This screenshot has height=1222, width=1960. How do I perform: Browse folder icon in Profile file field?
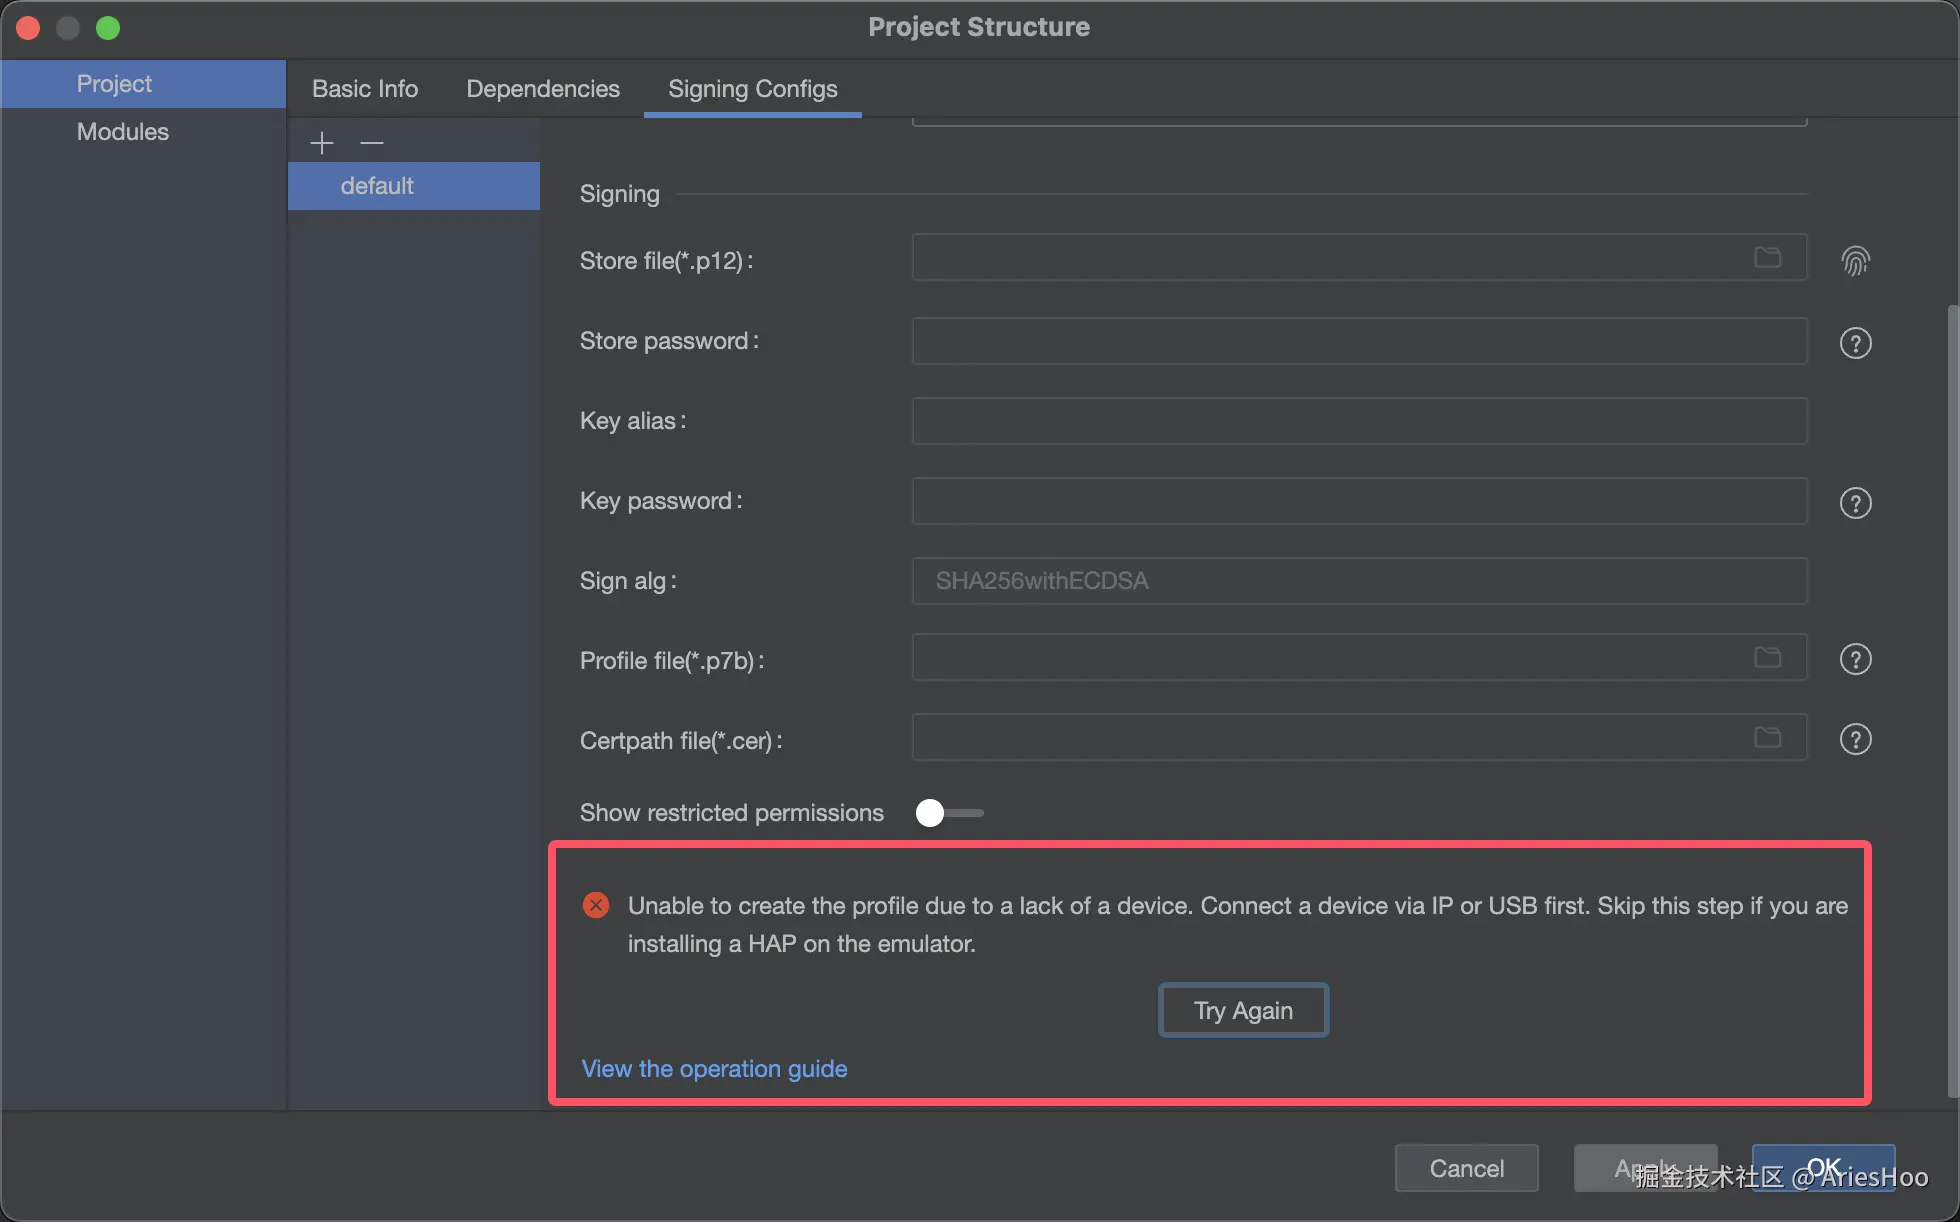tap(1767, 657)
